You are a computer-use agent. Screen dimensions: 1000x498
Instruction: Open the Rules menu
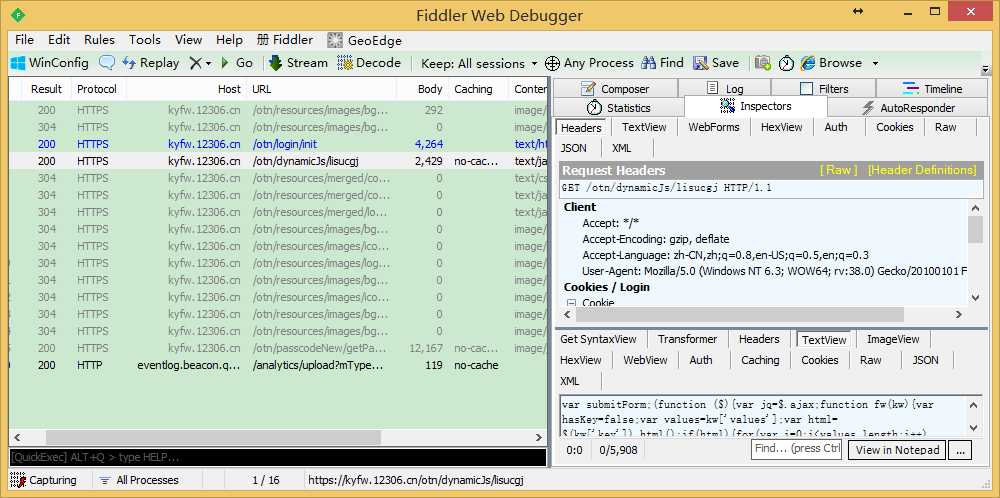tap(99, 40)
